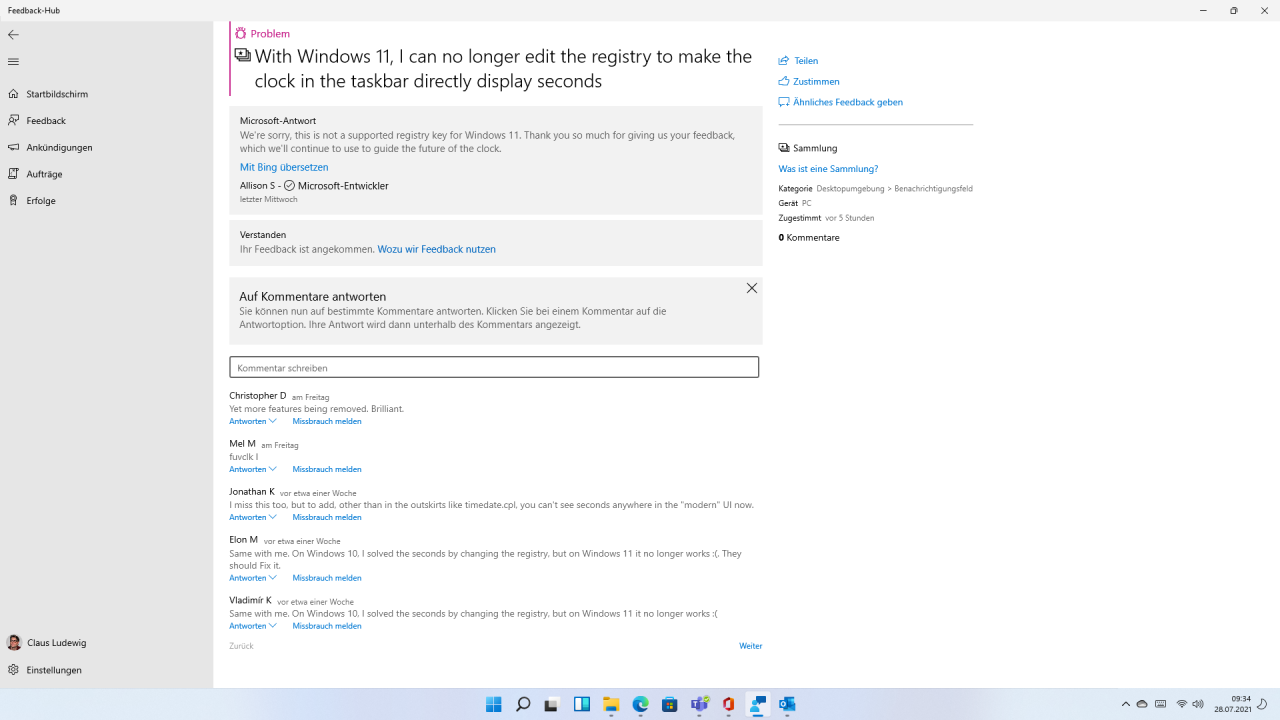
Task: Open the taskbar clock and date
Action: click(1232, 704)
